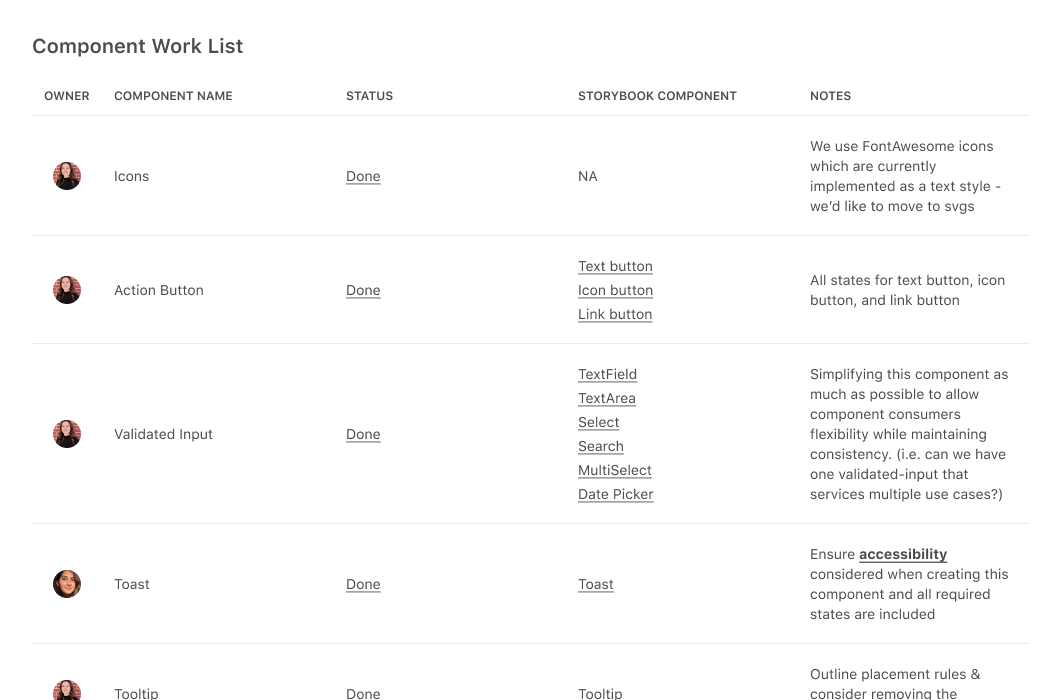Open the Select Storybook component
This screenshot has height=700, width=1062.
tap(598, 422)
